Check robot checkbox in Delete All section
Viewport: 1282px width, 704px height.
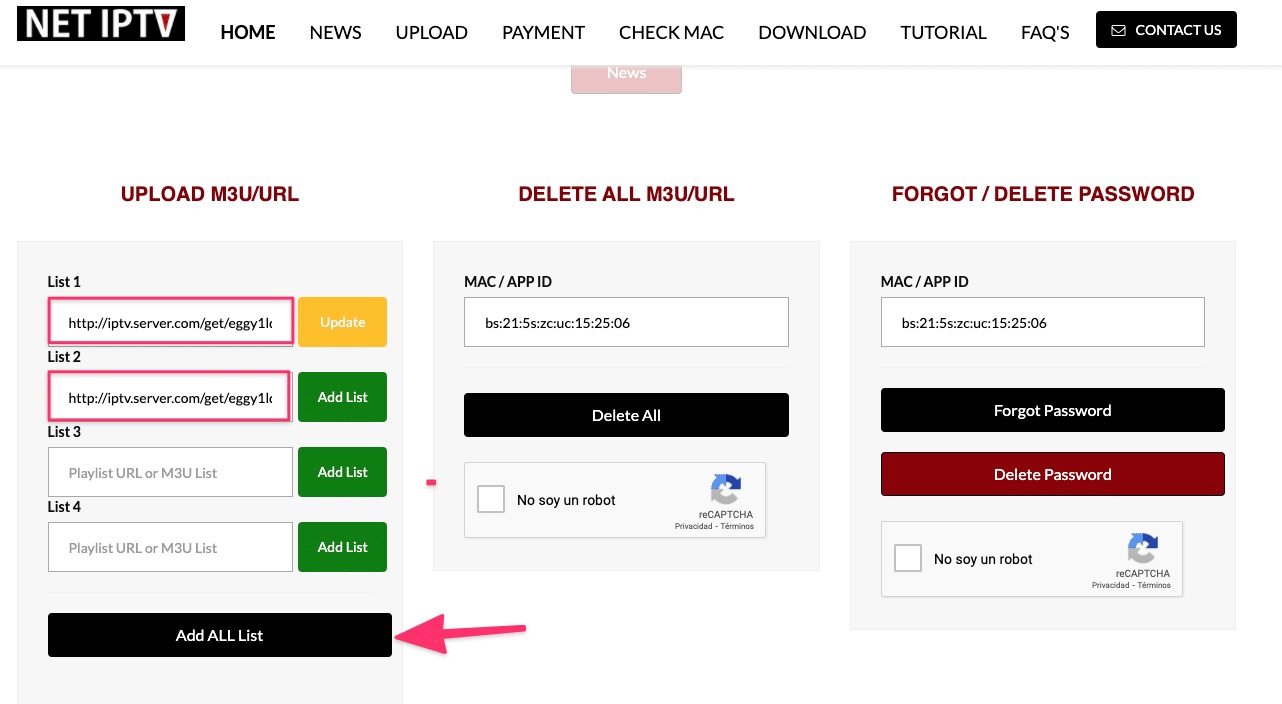[x=491, y=500]
